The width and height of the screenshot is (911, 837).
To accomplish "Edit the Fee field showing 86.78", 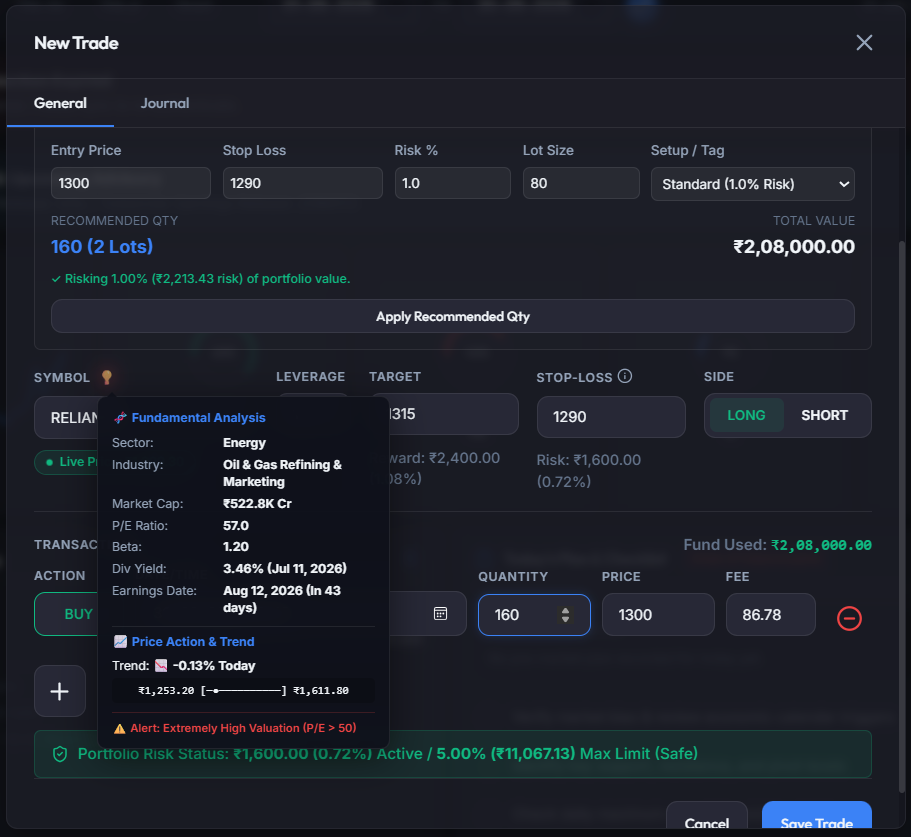I will [x=770, y=615].
